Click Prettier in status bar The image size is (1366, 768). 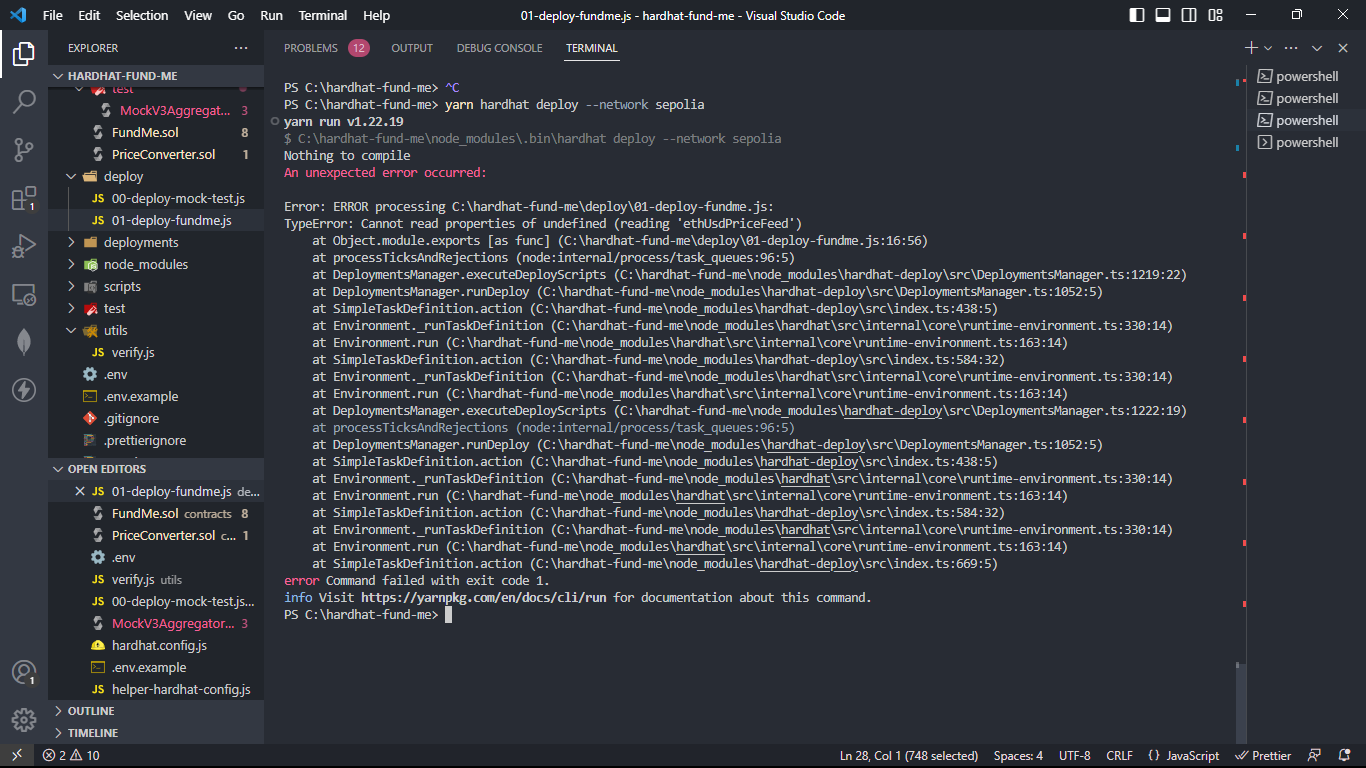point(1263,756)
